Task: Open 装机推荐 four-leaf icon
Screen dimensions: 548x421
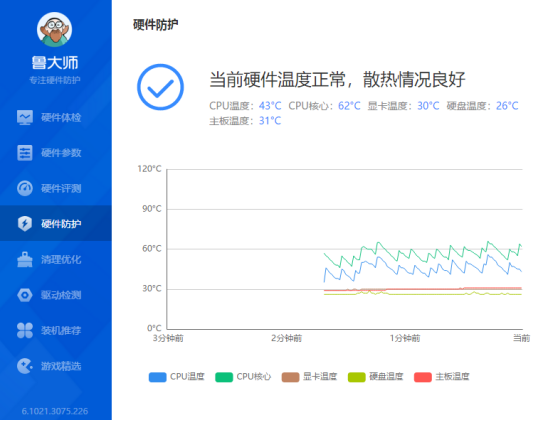Action: coord(25,330)
